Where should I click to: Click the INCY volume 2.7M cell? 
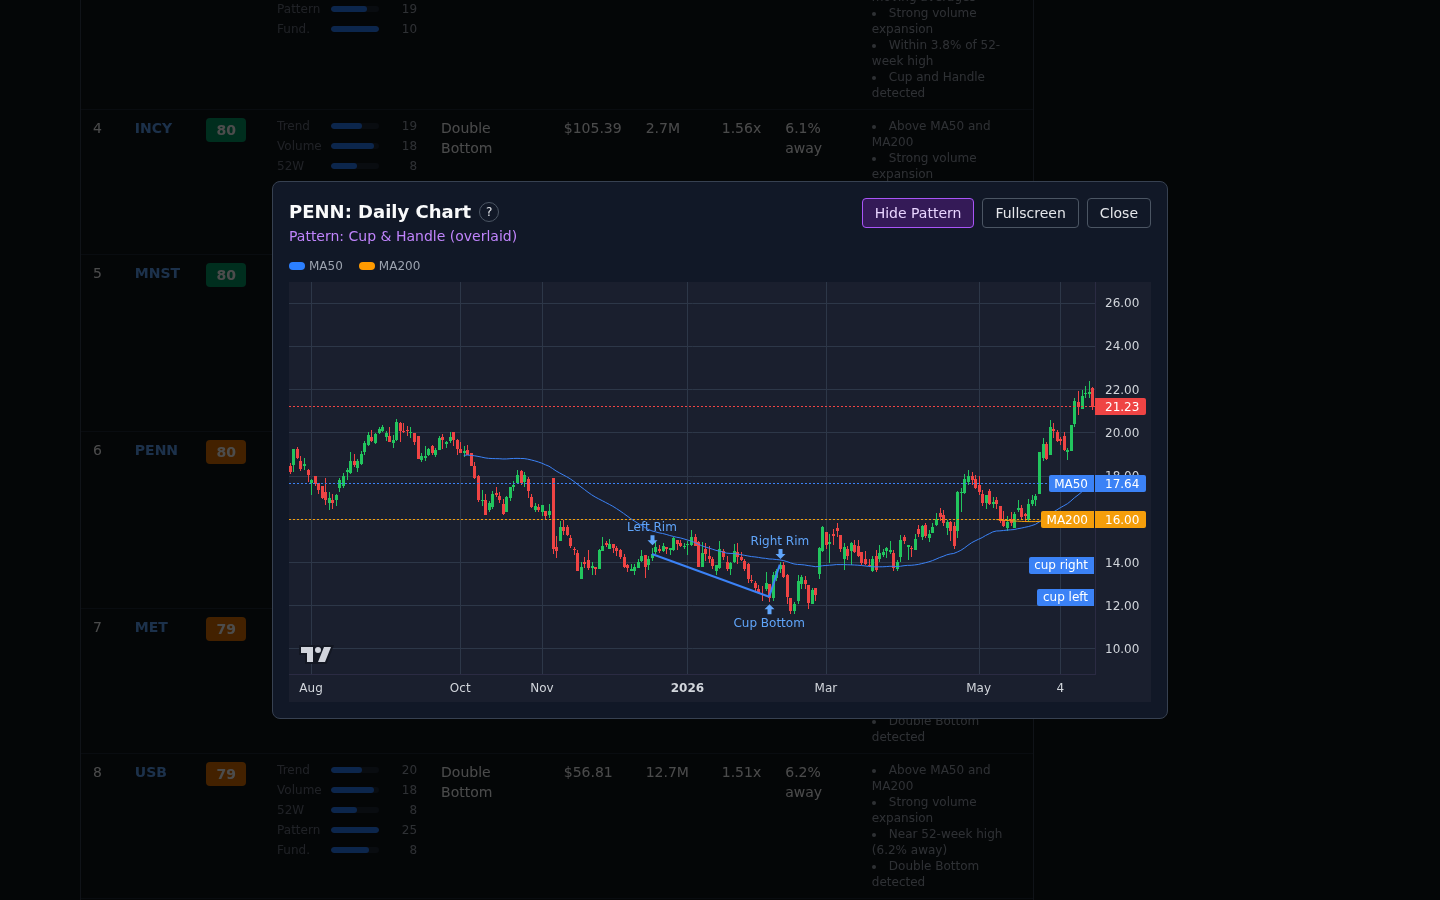tap(663, 128)
